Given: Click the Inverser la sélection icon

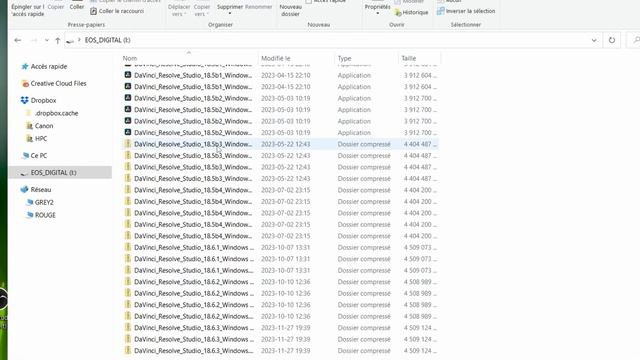Looking at the screenshot, I should coord(440,11).
